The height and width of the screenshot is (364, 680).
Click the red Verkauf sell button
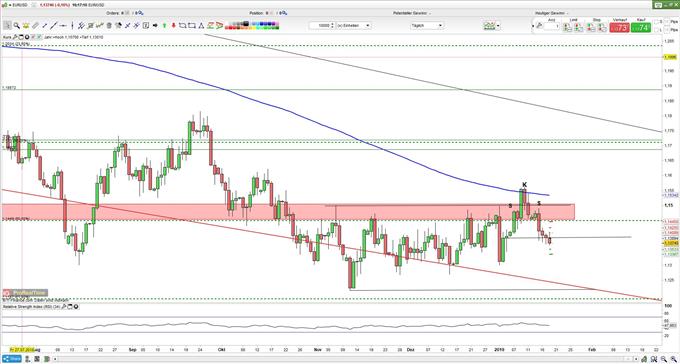pos(619,28)
